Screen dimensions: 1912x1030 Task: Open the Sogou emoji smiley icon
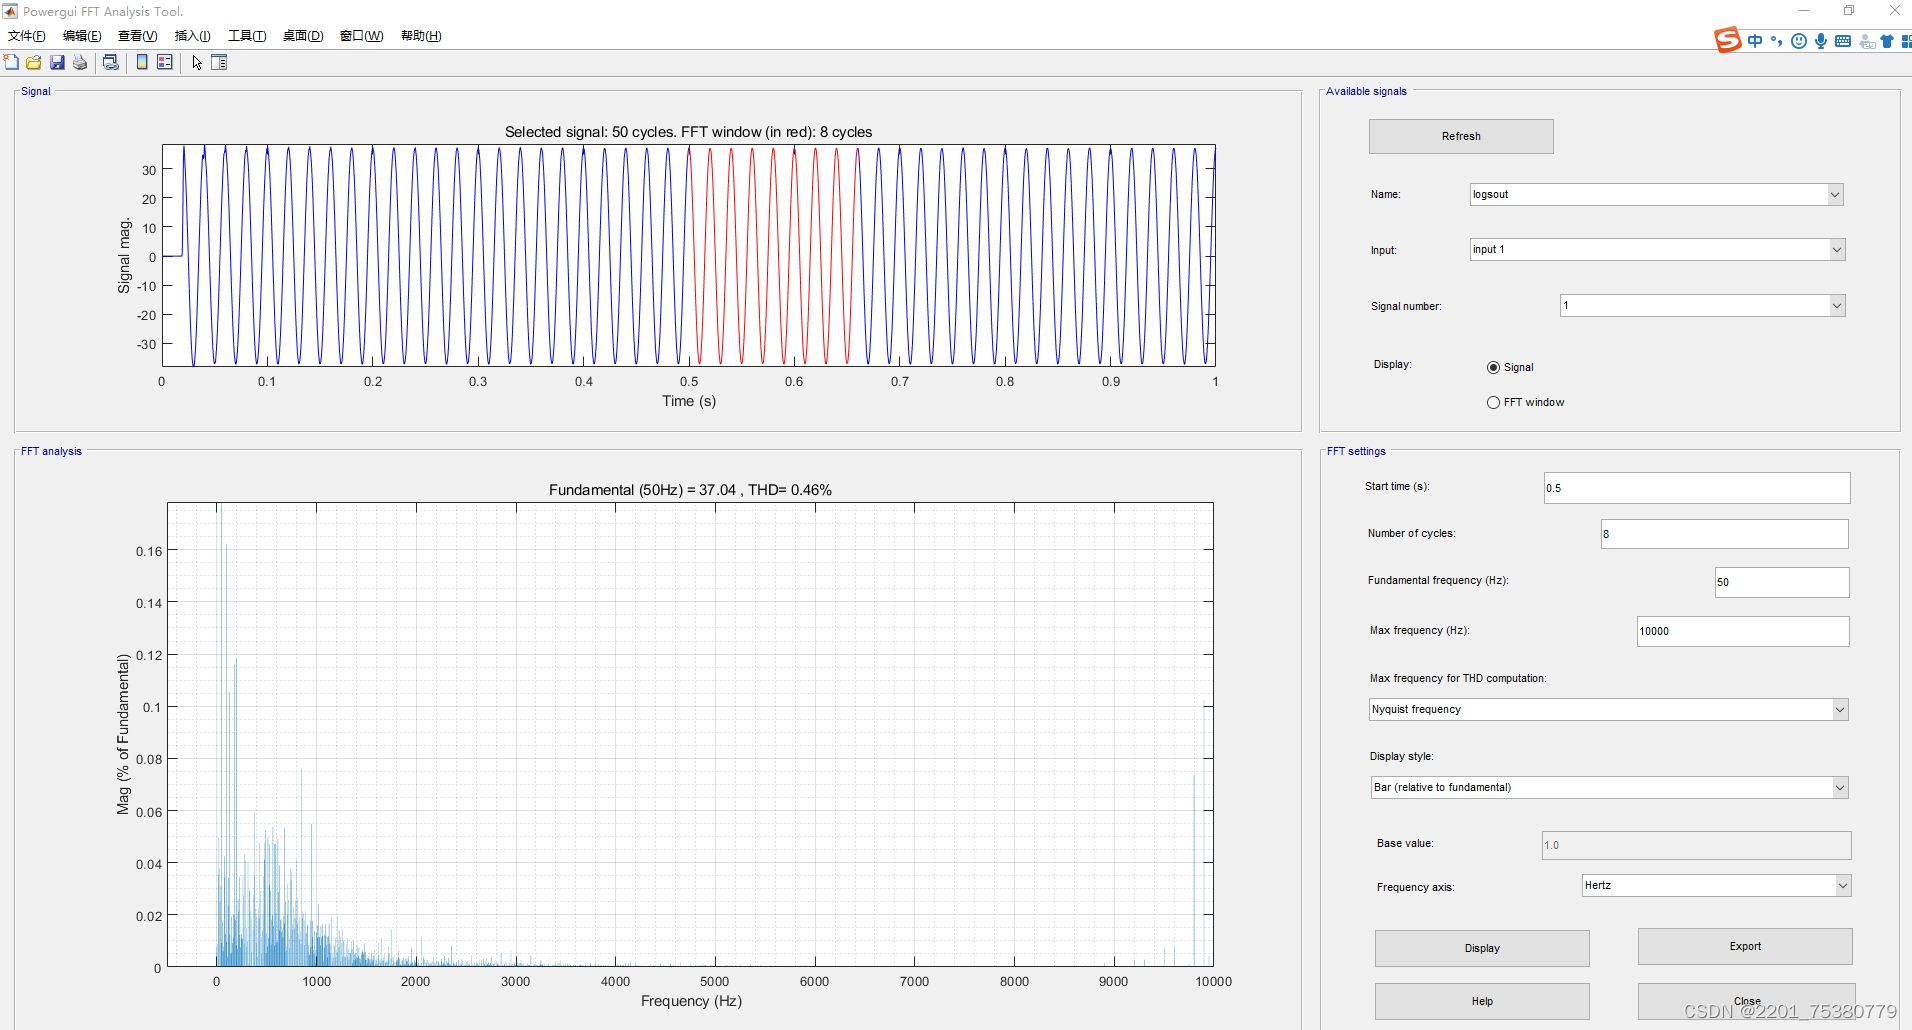click(x=1798, y=41)
